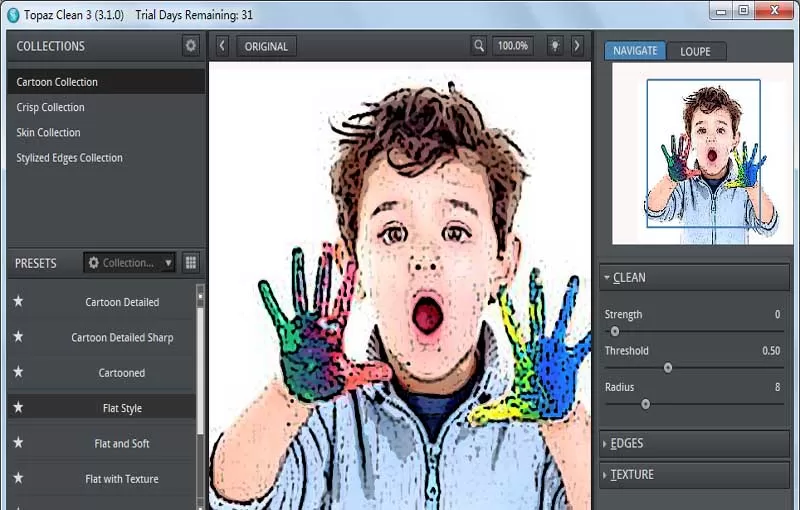Toggle the light bulb icon

tap(555, 46)
